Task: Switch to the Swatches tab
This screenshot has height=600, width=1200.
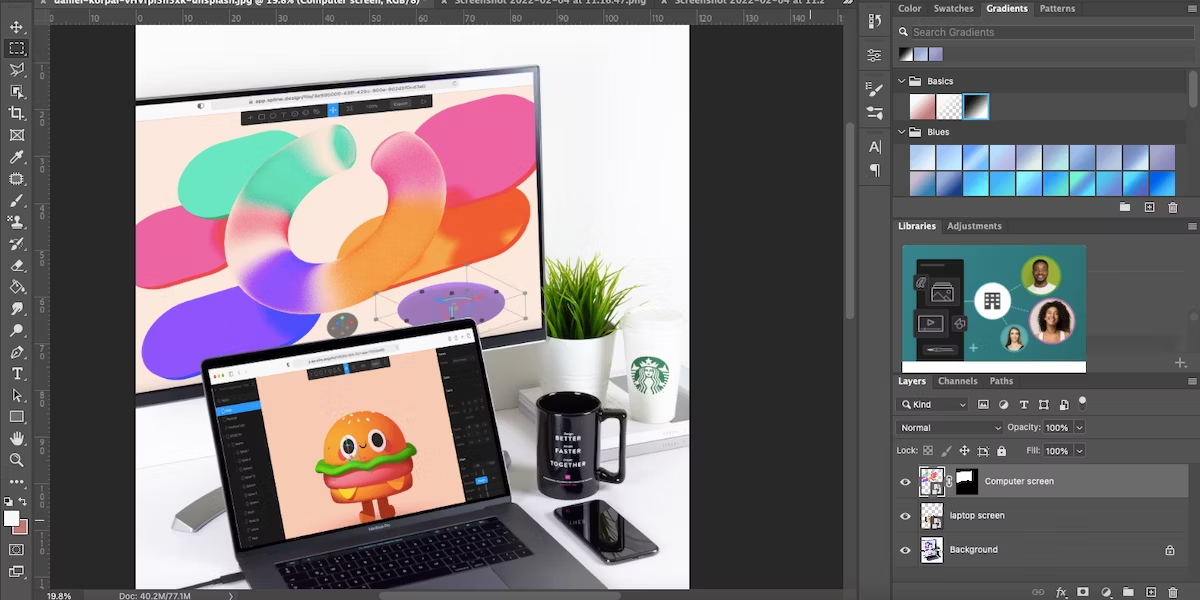Action: click(x=953, y=8)
